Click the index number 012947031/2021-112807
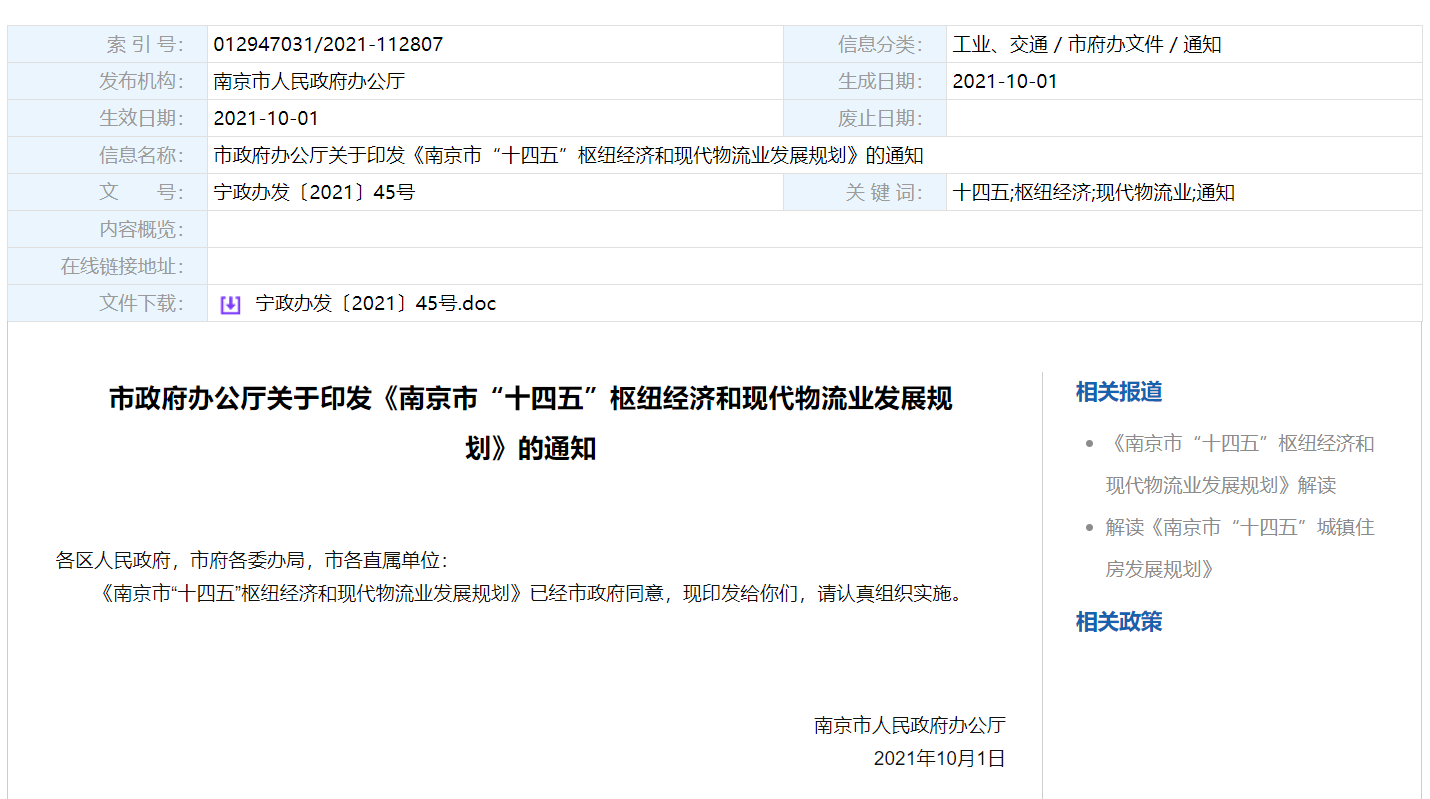This screenshot has width=1430, height=799. coord(328,44)
